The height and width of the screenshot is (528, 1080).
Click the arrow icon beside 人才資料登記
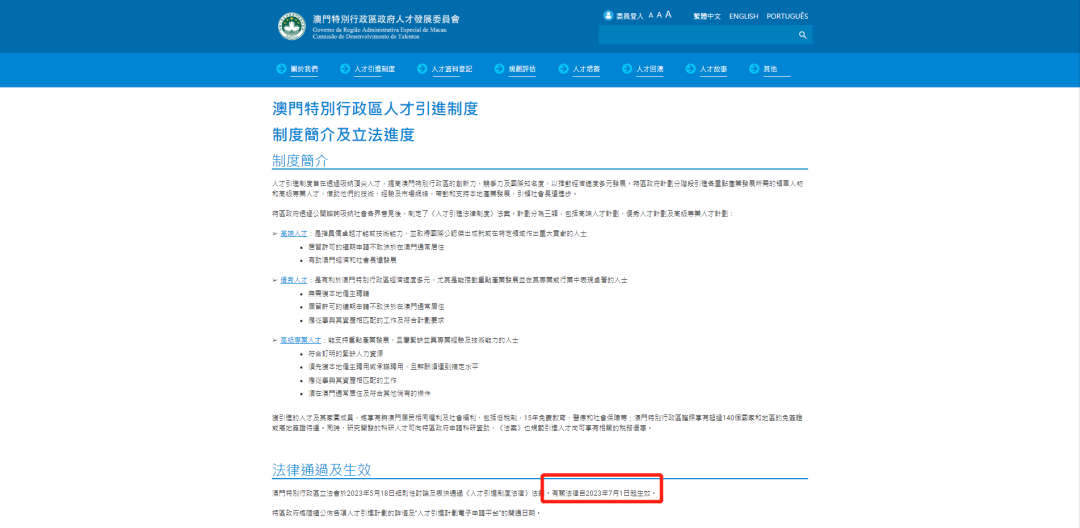[422, 69]
